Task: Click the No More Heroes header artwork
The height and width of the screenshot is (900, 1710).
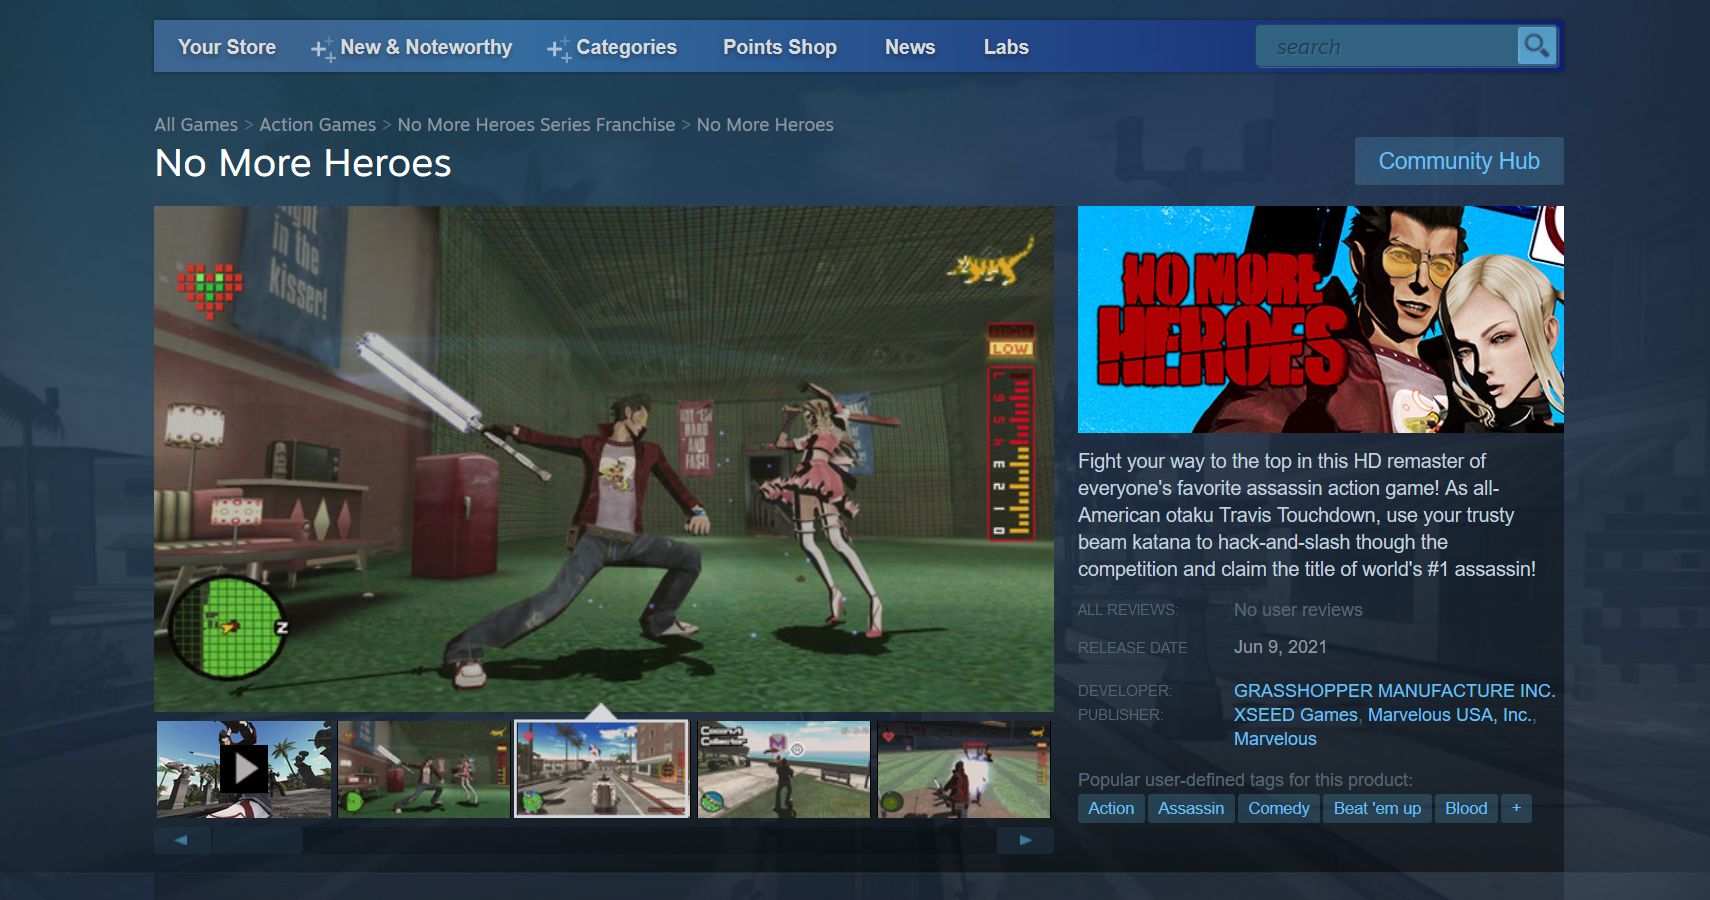Action: (x=1321, y=319)
